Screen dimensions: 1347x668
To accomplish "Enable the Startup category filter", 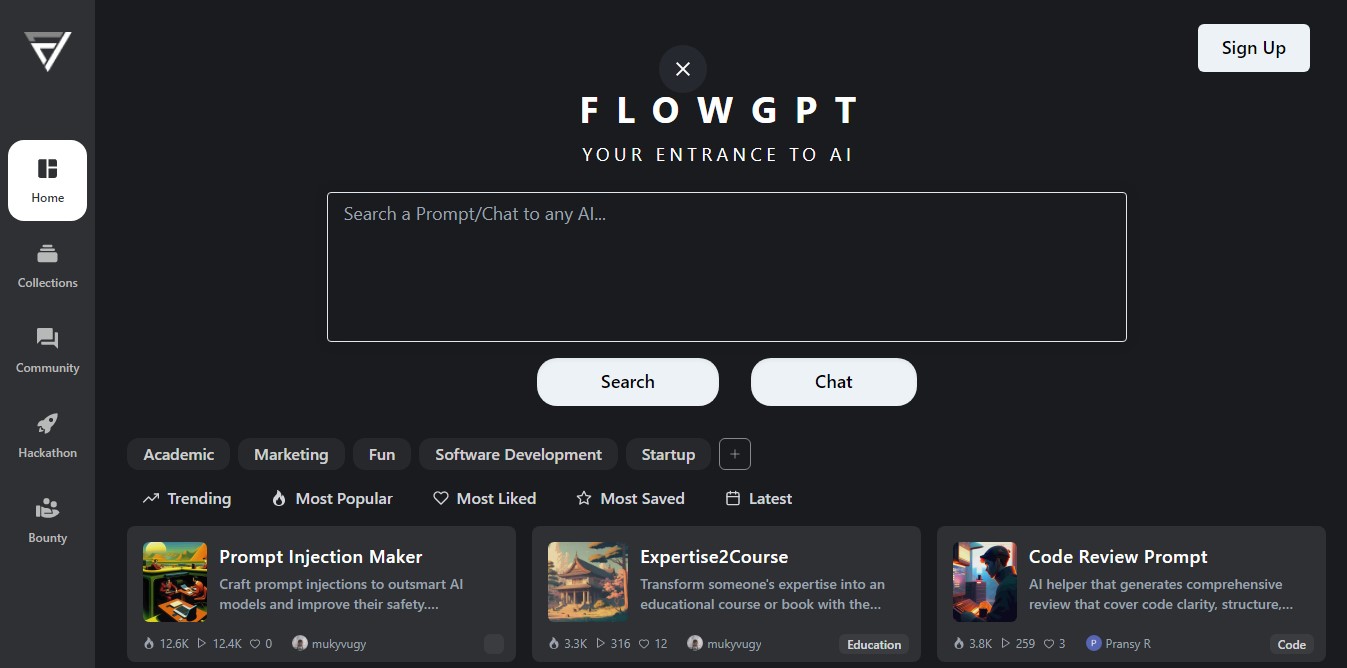I will [x=668, y=454].
